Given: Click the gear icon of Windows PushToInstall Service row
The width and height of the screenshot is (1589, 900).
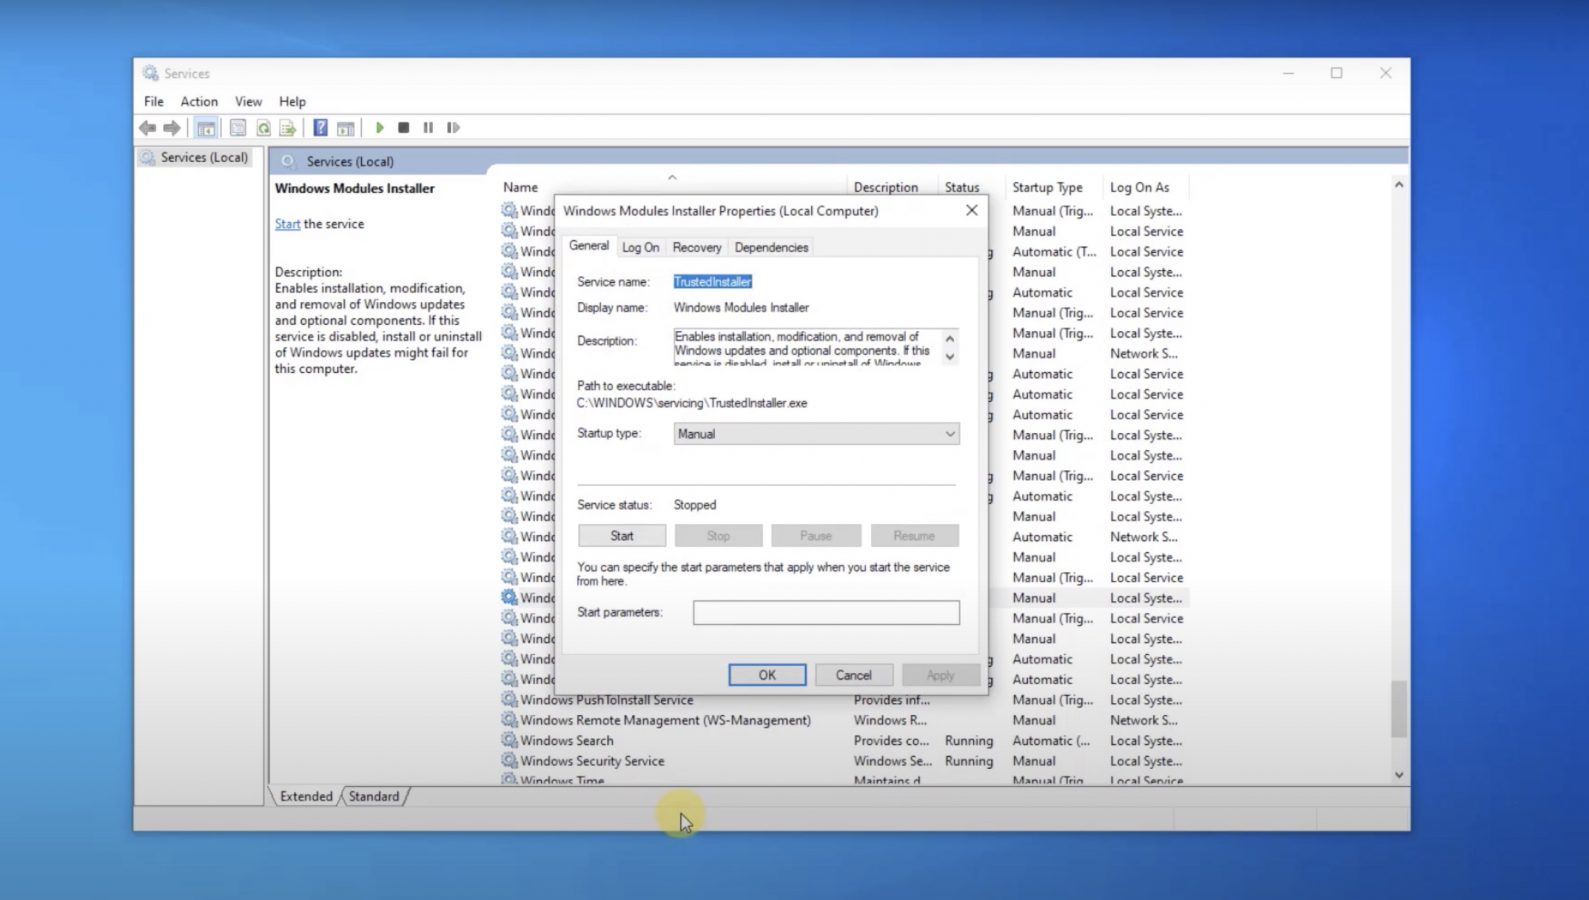Looking at the screenshot, I should coord(510,700).
